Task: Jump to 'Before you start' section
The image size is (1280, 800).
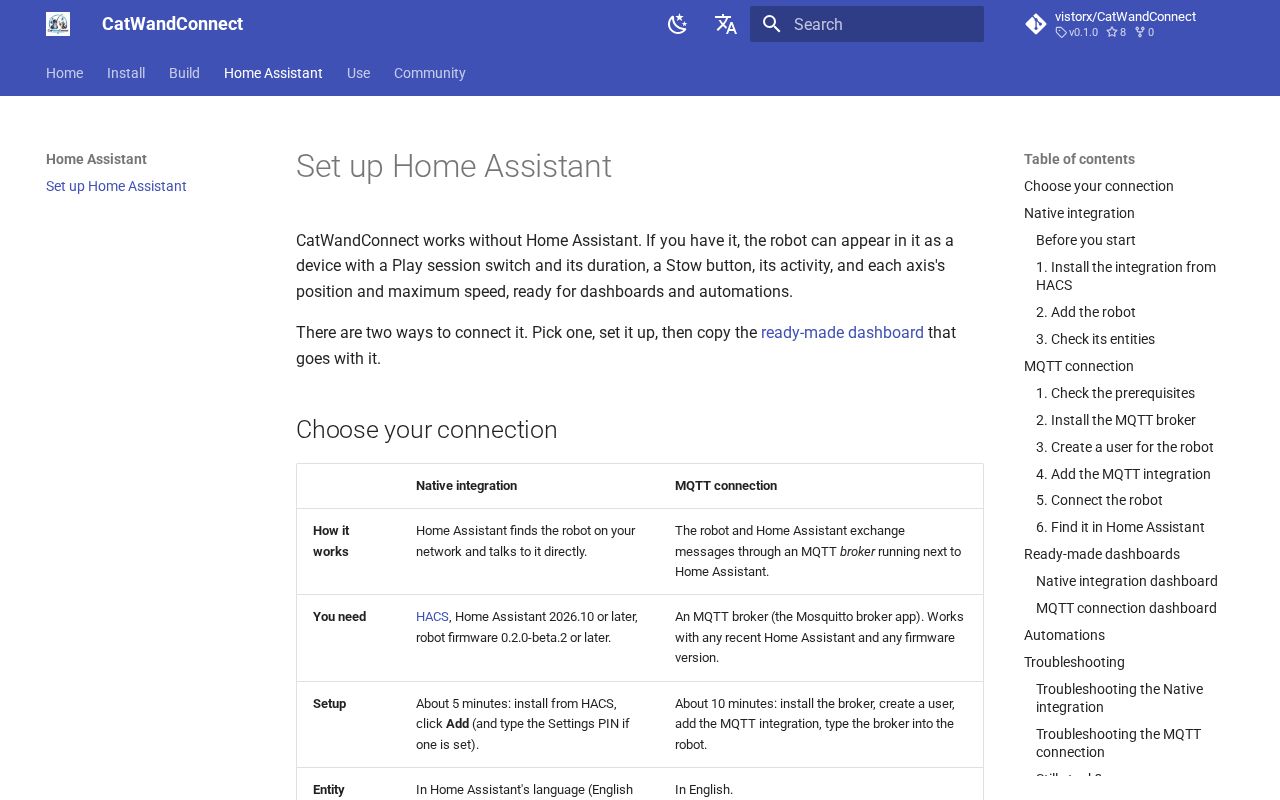Action: click(1086, 240)
